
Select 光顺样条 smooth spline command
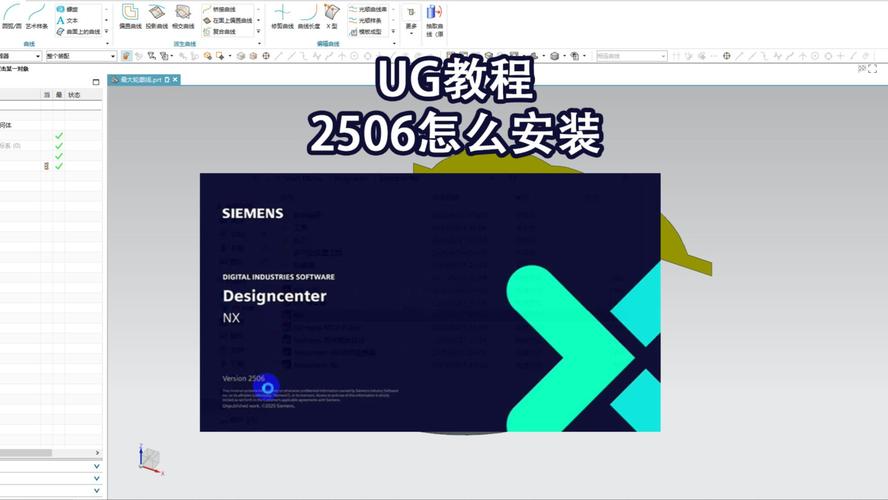coord(366,20)
